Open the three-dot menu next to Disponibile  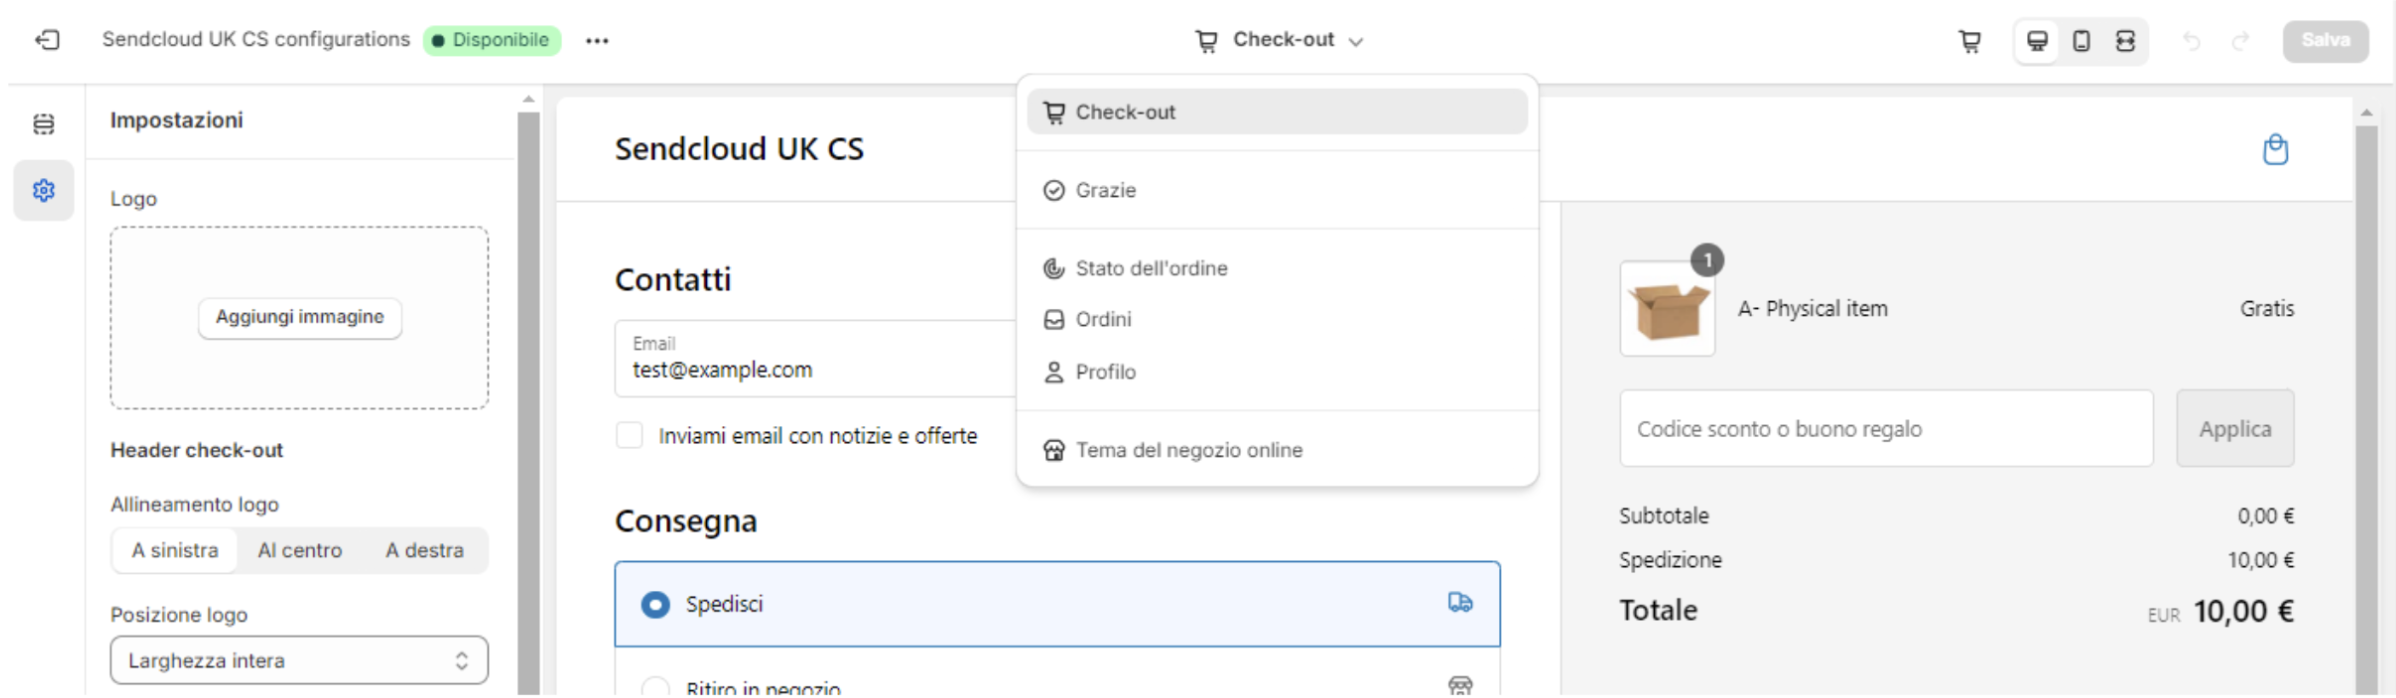click(x=597, y=40)
